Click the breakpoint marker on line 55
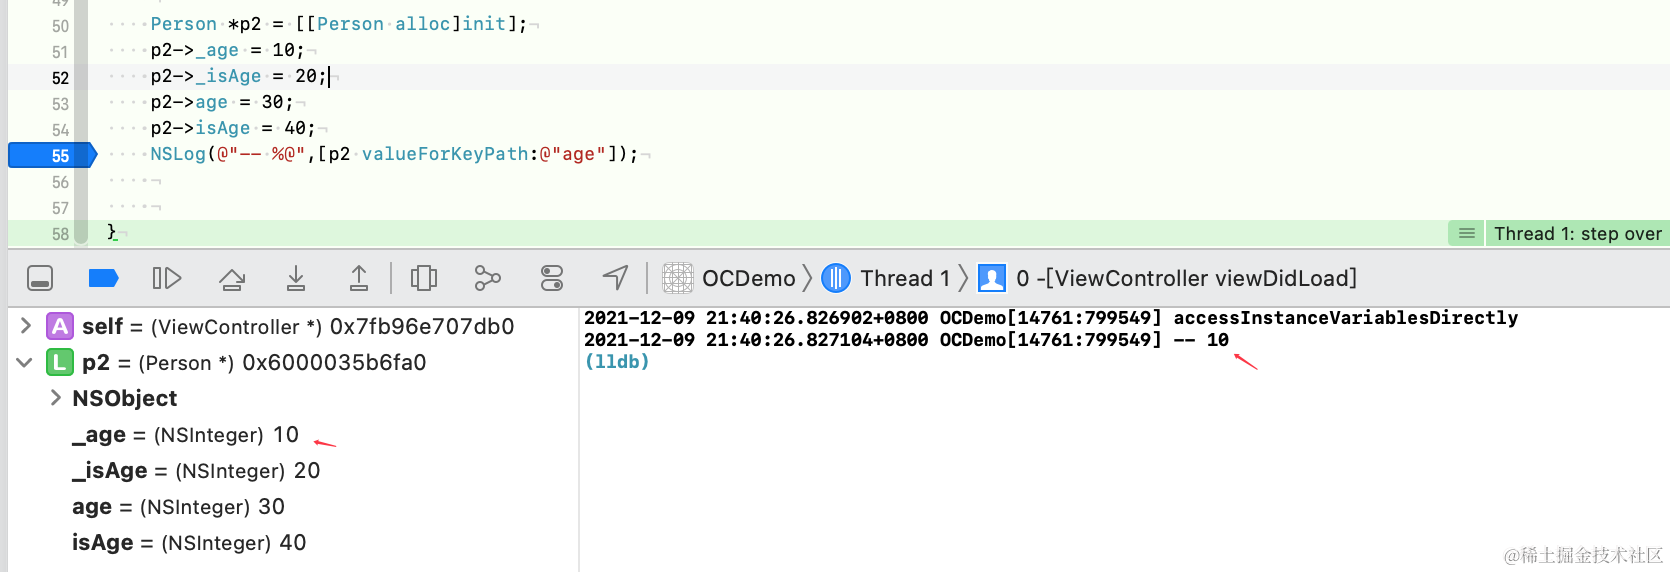Screen dimensions: 1670x572 [52, 155]
